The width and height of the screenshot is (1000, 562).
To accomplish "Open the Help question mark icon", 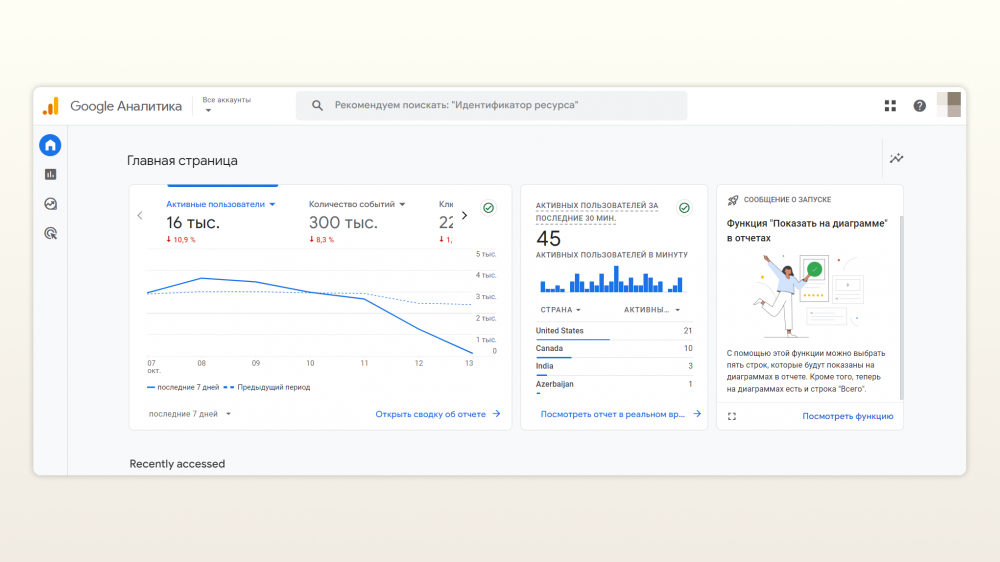I will (x=920, y=106).
